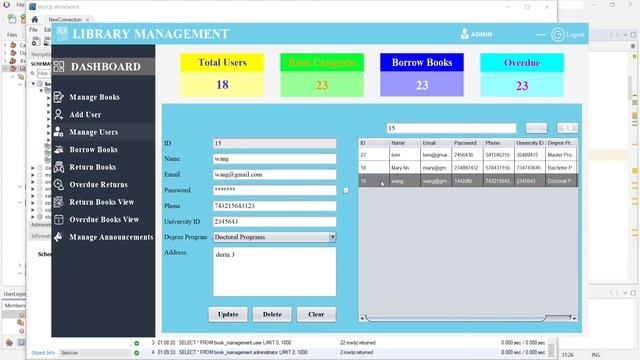Click search magnifier in Workbench schema filter
This screenshot has height=360, width=640.
click(33, 73)
